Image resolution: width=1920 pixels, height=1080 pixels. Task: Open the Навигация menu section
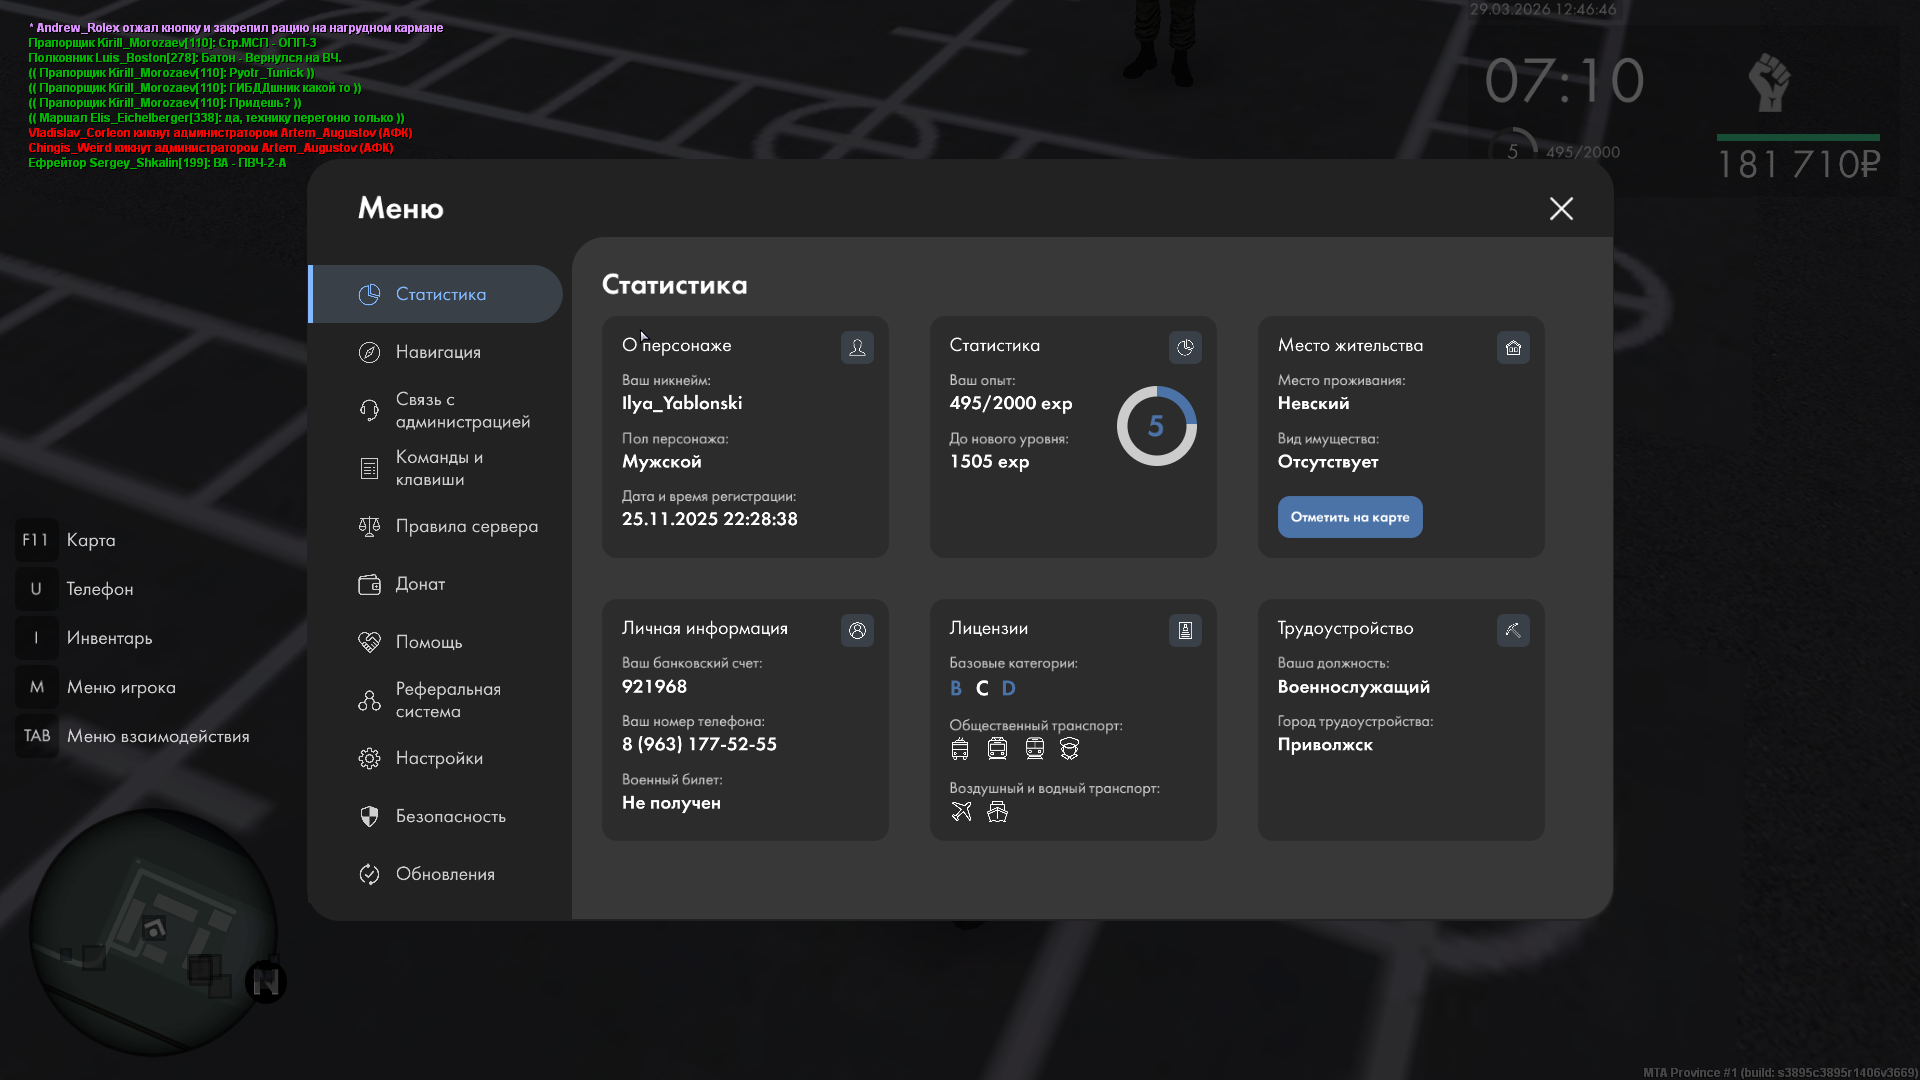coord(437,352)
